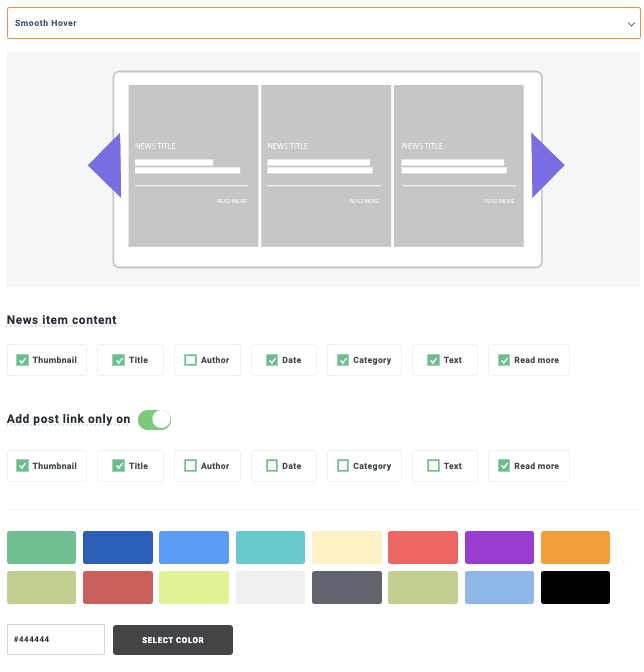
Task: Check Category under Add post link only on
Action: click(343, 466)
